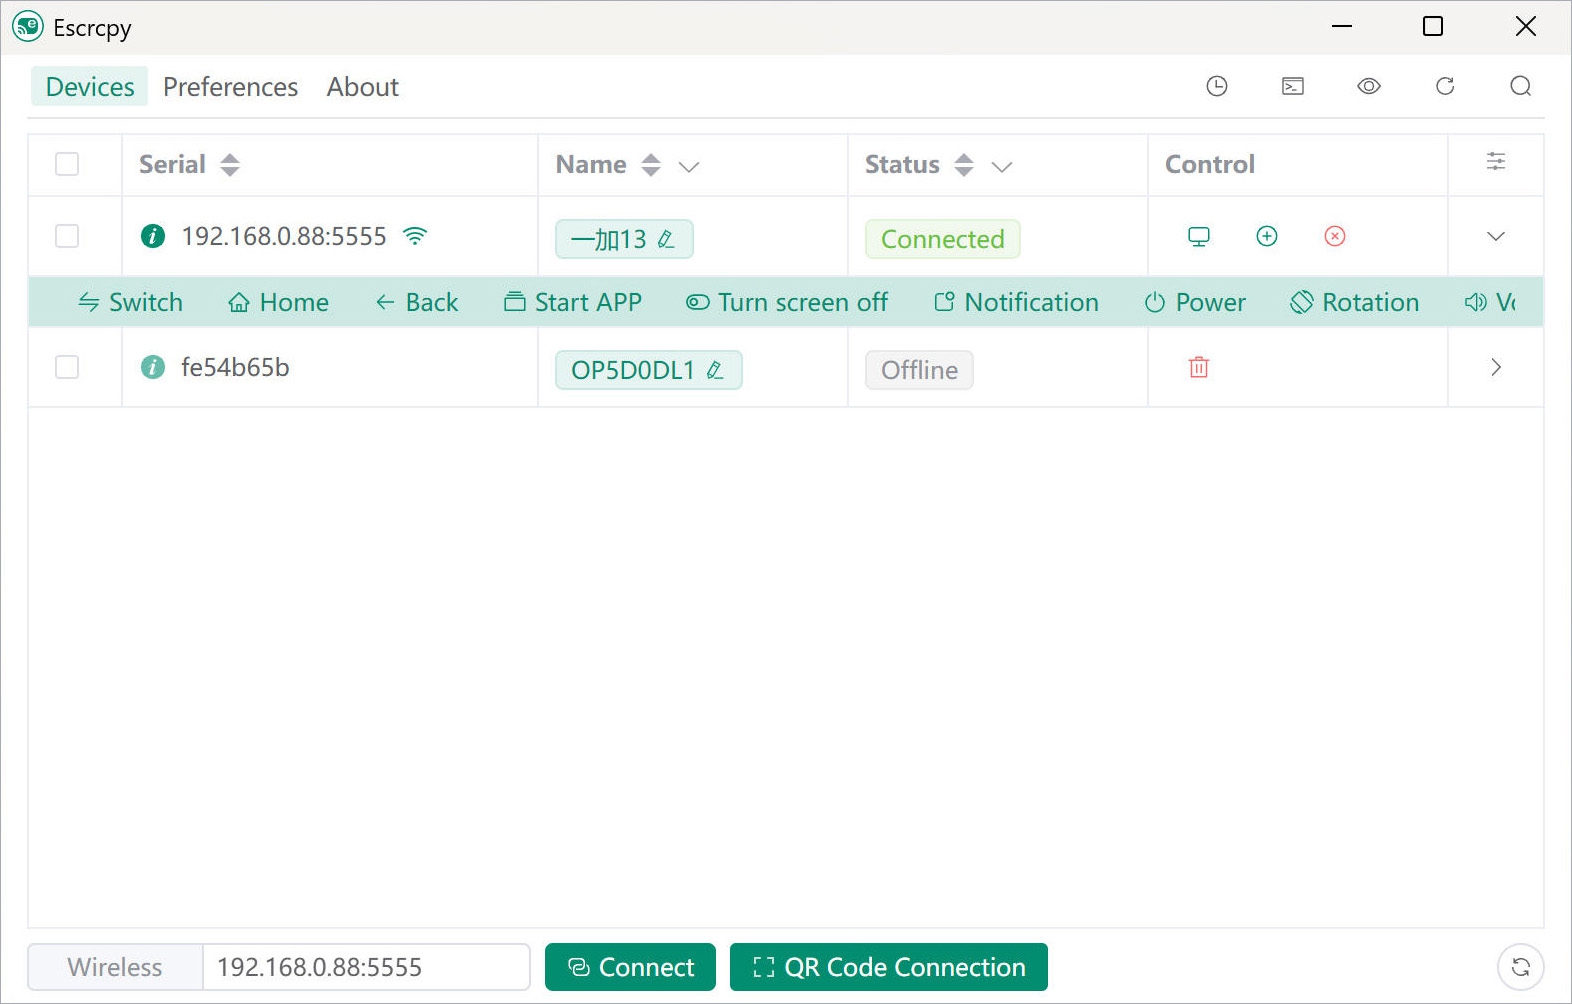
Task: Click the QR Code Connection button
Action: 889,967
